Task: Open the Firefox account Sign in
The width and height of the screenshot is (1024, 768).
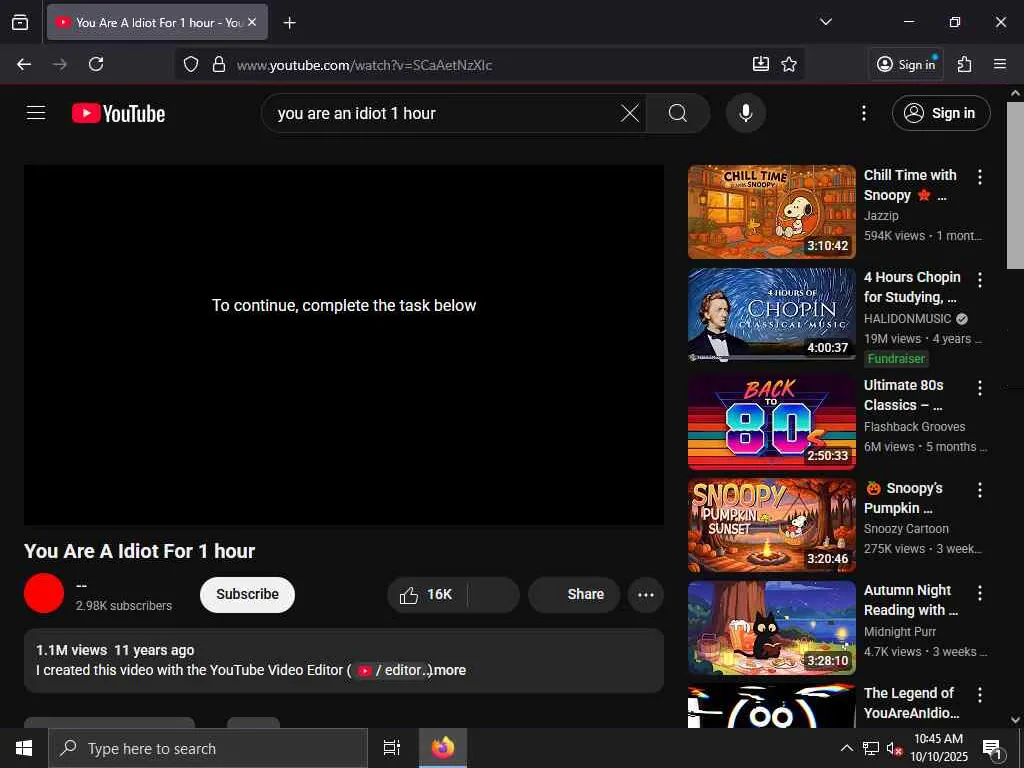Action: point(906,64)
